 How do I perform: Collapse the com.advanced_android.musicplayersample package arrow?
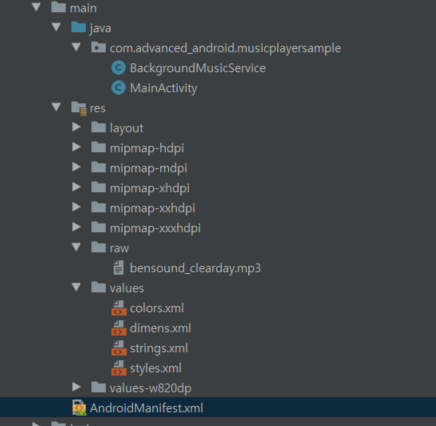click(76, 47)
